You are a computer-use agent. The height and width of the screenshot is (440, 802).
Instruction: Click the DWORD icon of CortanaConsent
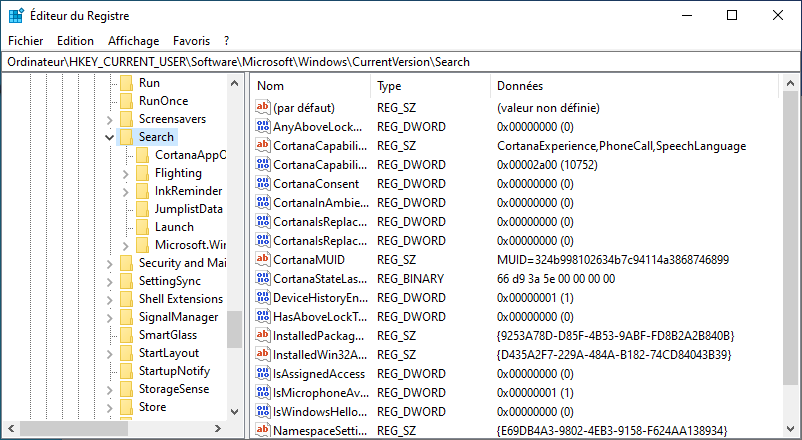[x=263, y=184]
